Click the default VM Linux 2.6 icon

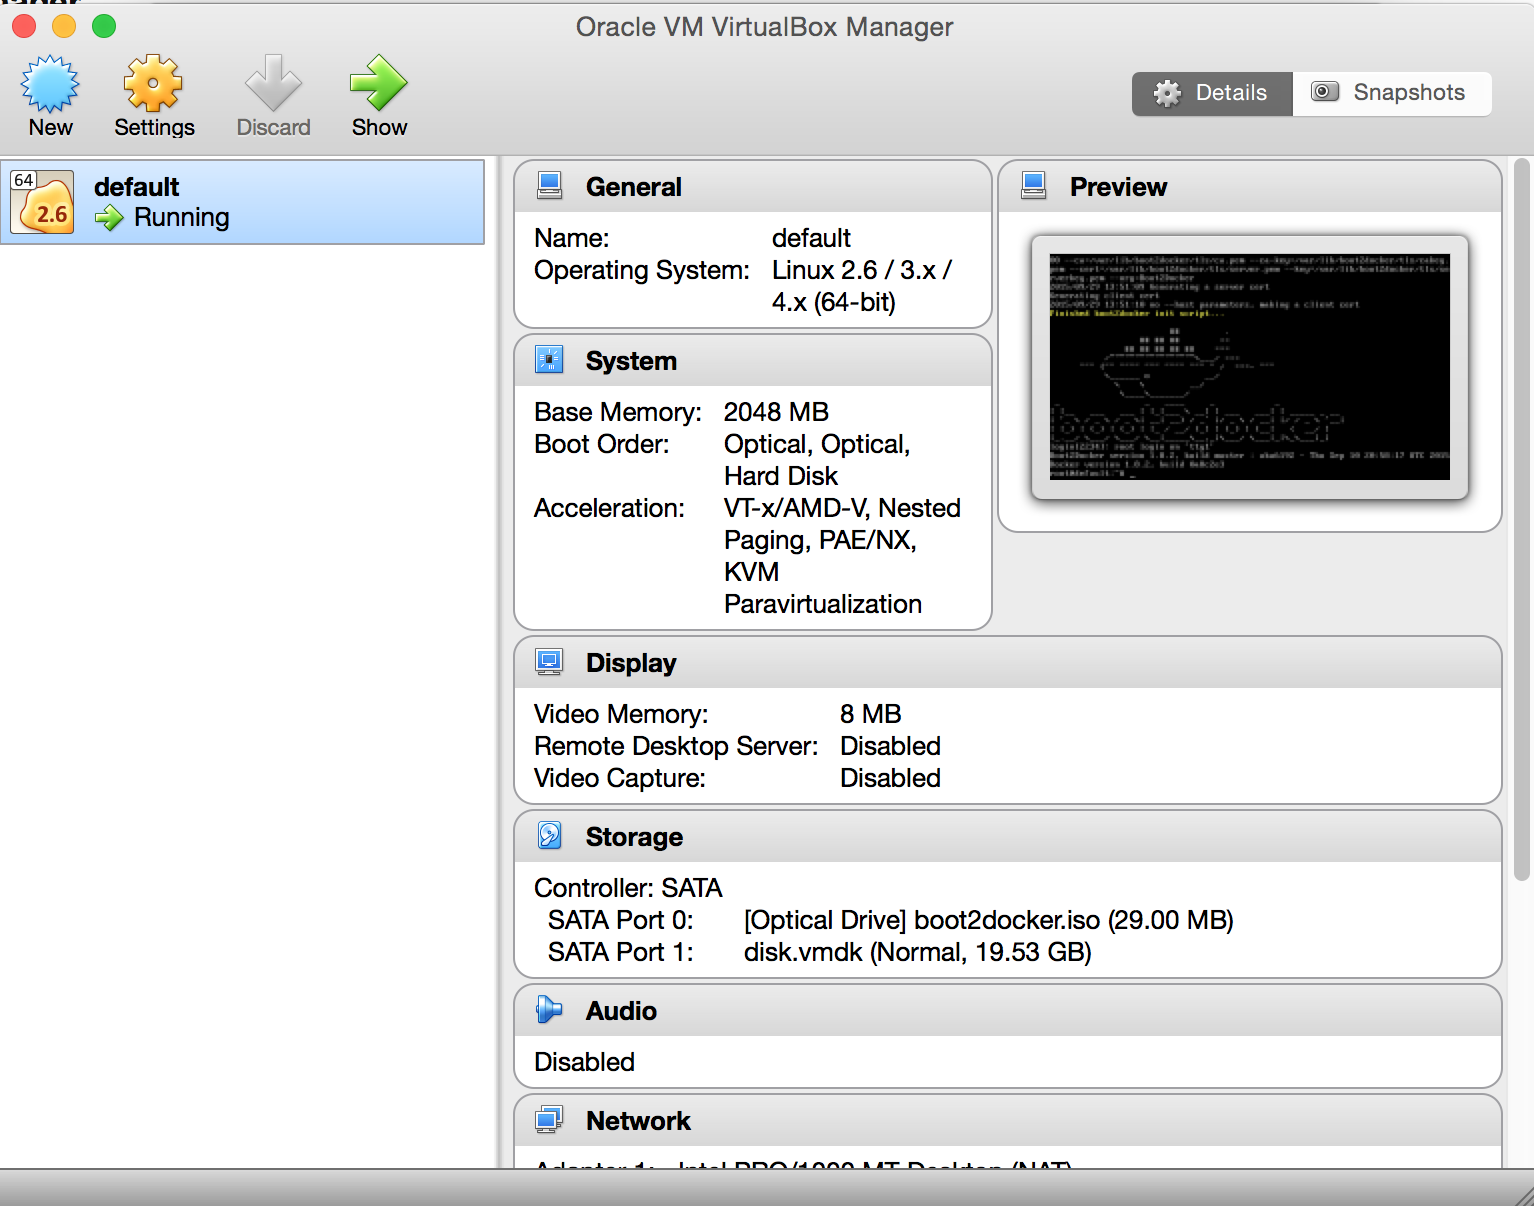point(42,202)
